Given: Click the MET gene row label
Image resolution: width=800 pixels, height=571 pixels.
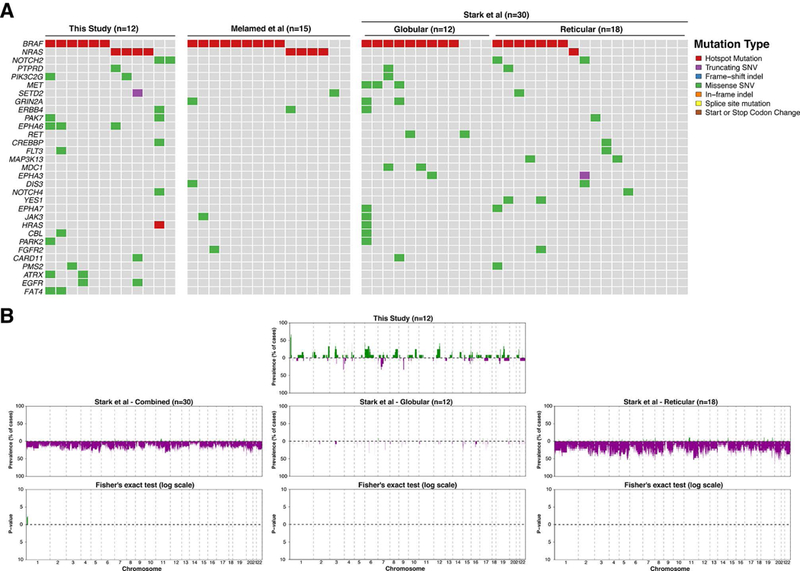Looking at the screenshot, I should point(35,85).
